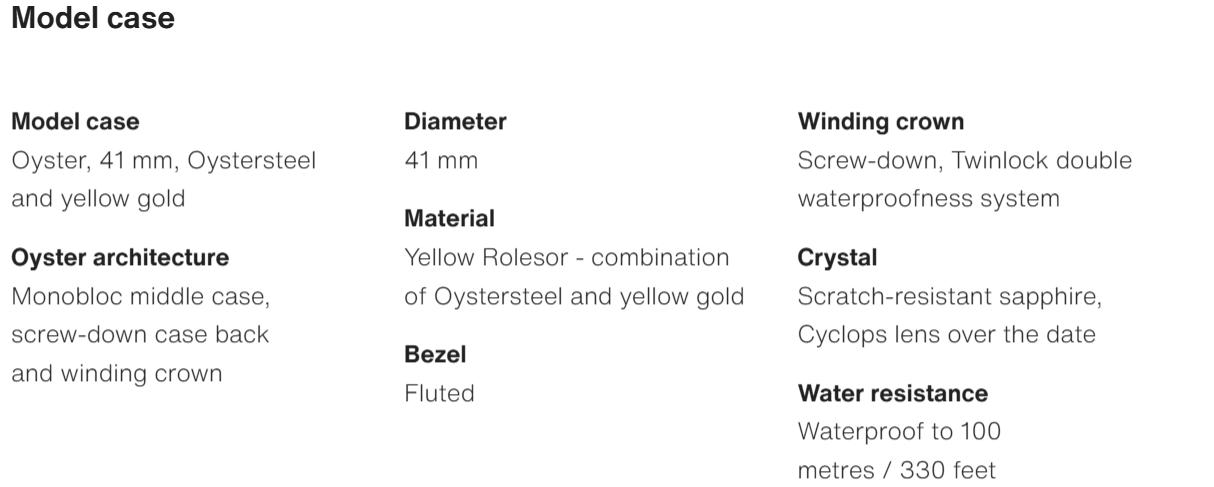The image size is (1214, 487).
Task: Click the "Oyster architecture" label
Action: 120,258
